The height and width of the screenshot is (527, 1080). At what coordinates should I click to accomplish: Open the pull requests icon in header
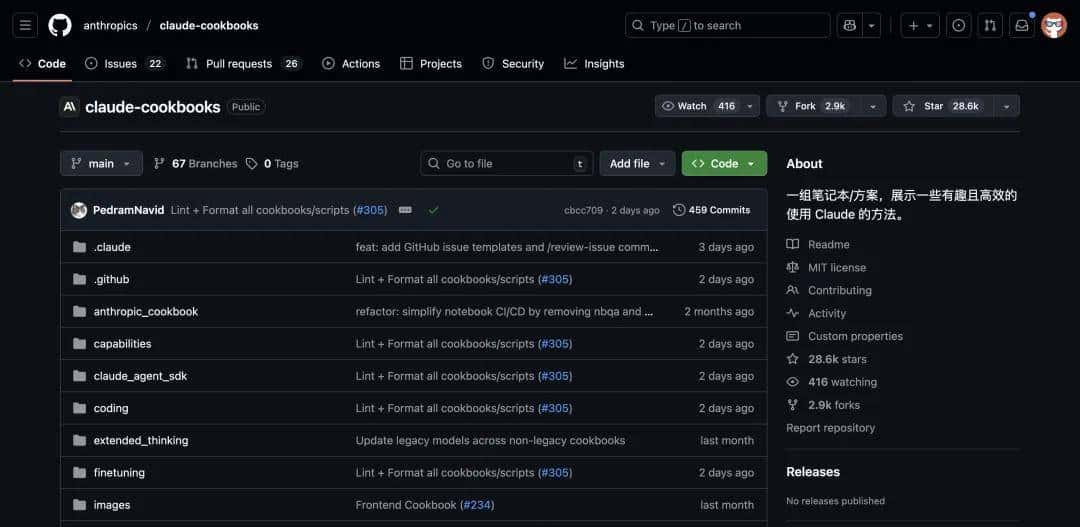(990, 25)
